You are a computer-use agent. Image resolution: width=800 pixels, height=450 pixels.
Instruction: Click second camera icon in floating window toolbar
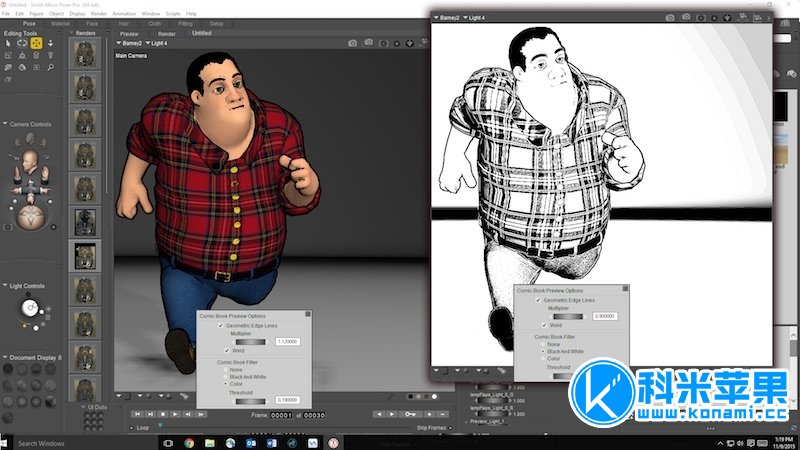click(x=686, y=17)
